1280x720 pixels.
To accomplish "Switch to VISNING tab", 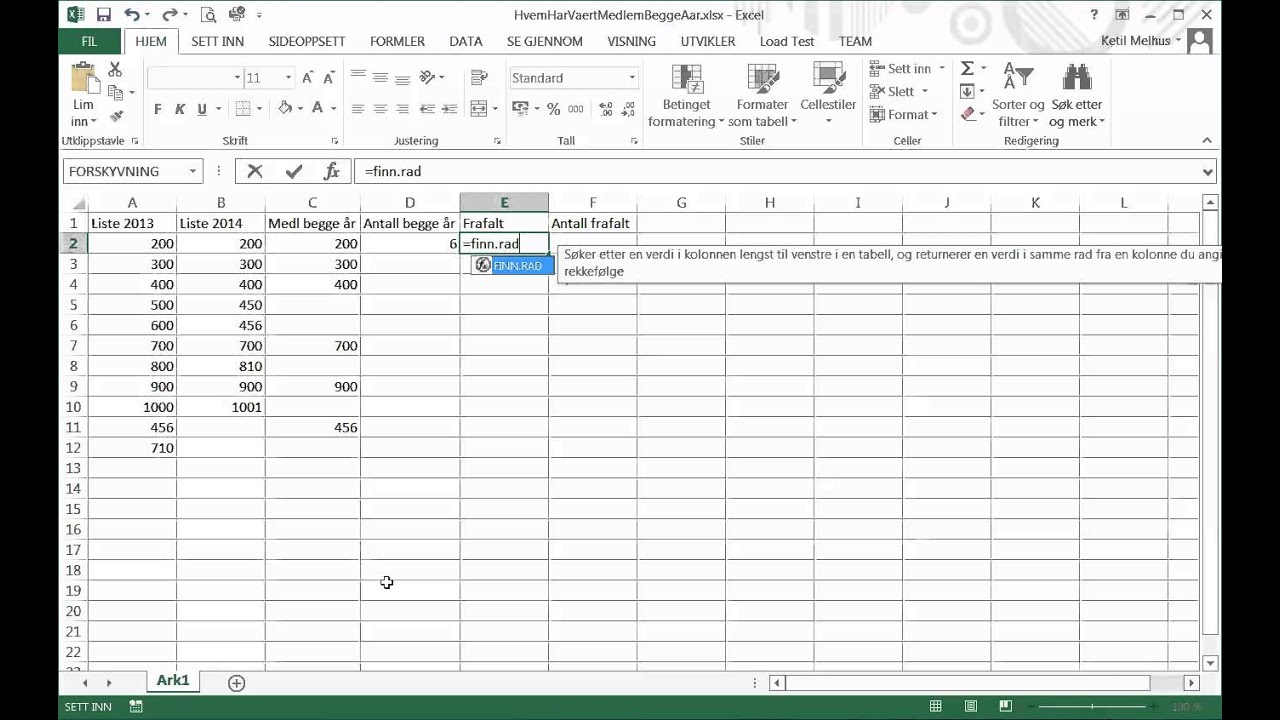I will (631, 41).
